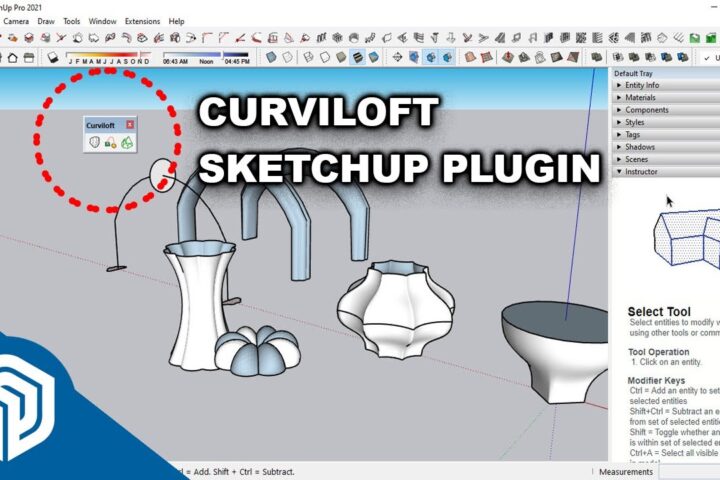Image resolution: width=720 pixels, height=480 pixels.
Task: Expand the Components panel
Action: 666,110
